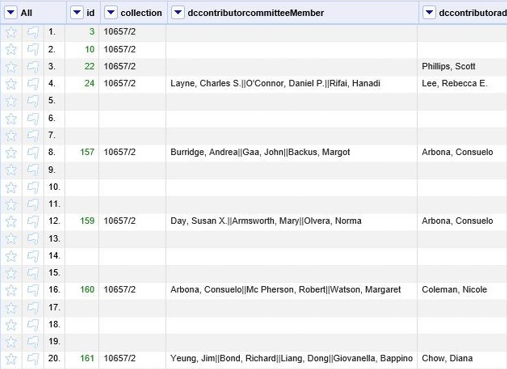The image size is (507, 369).
Task: Star row 18
Action: [x=11, y=325]
